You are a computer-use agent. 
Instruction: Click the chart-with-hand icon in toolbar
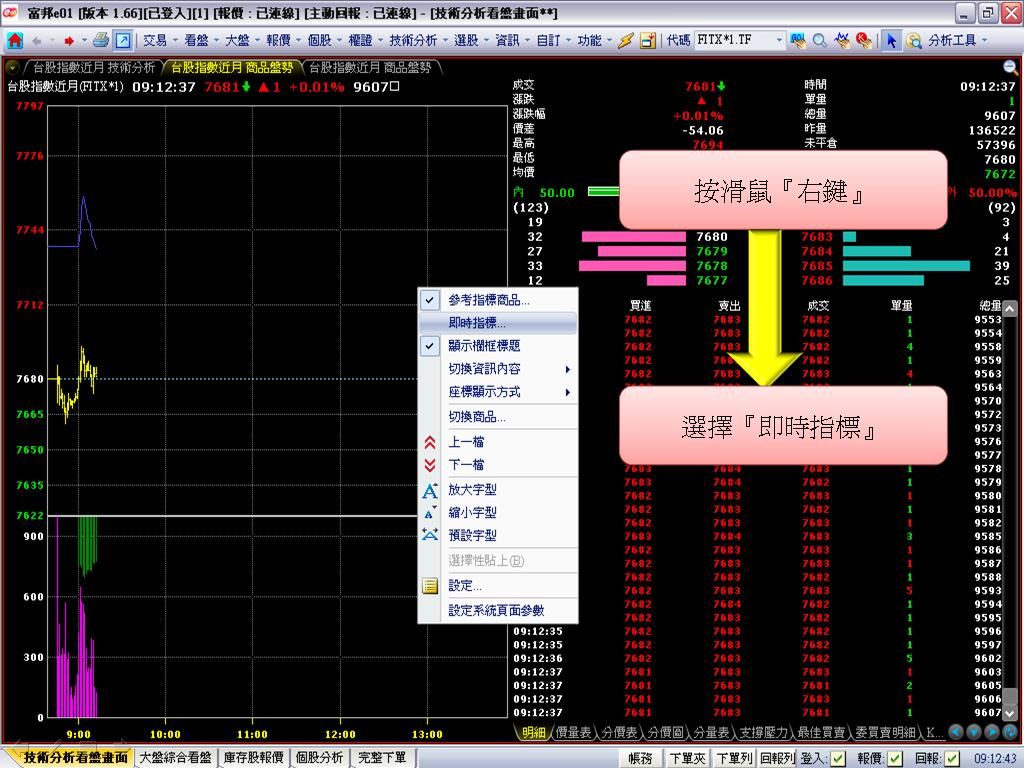pyautogui.click(x=842, y=40)
